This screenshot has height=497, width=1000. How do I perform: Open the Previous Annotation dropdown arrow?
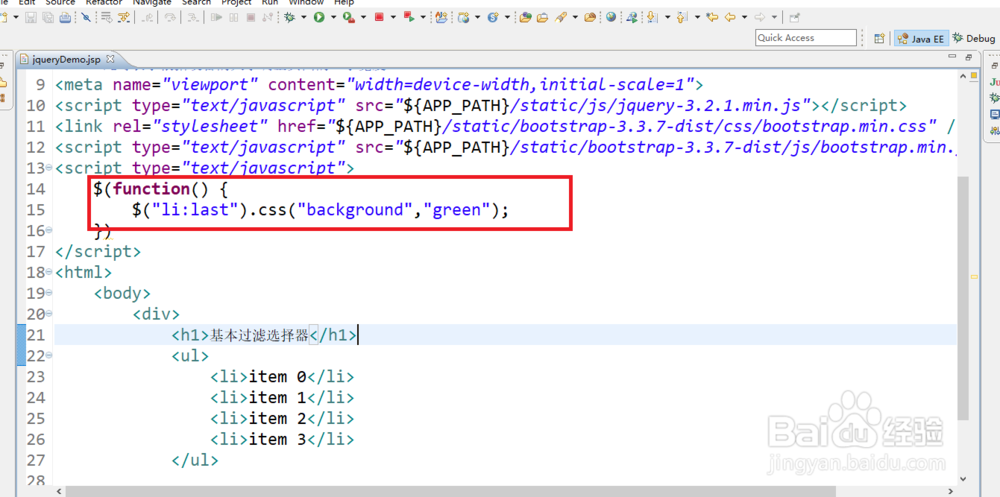click(698, 17)
